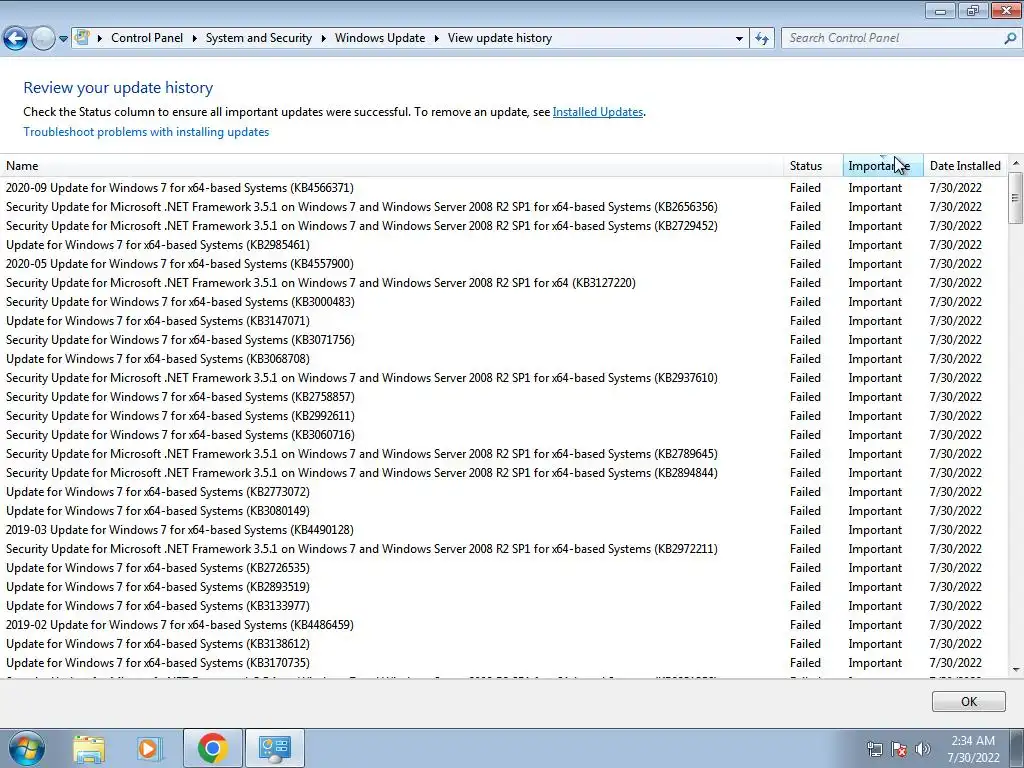Select View update history breadcrumb
This screenshot has height=768, width=1024.
tap(500, 38)
